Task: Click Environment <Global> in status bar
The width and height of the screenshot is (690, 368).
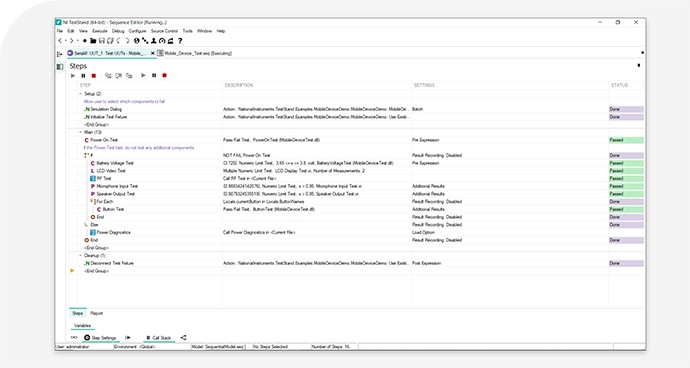Action: pos(135,347)
